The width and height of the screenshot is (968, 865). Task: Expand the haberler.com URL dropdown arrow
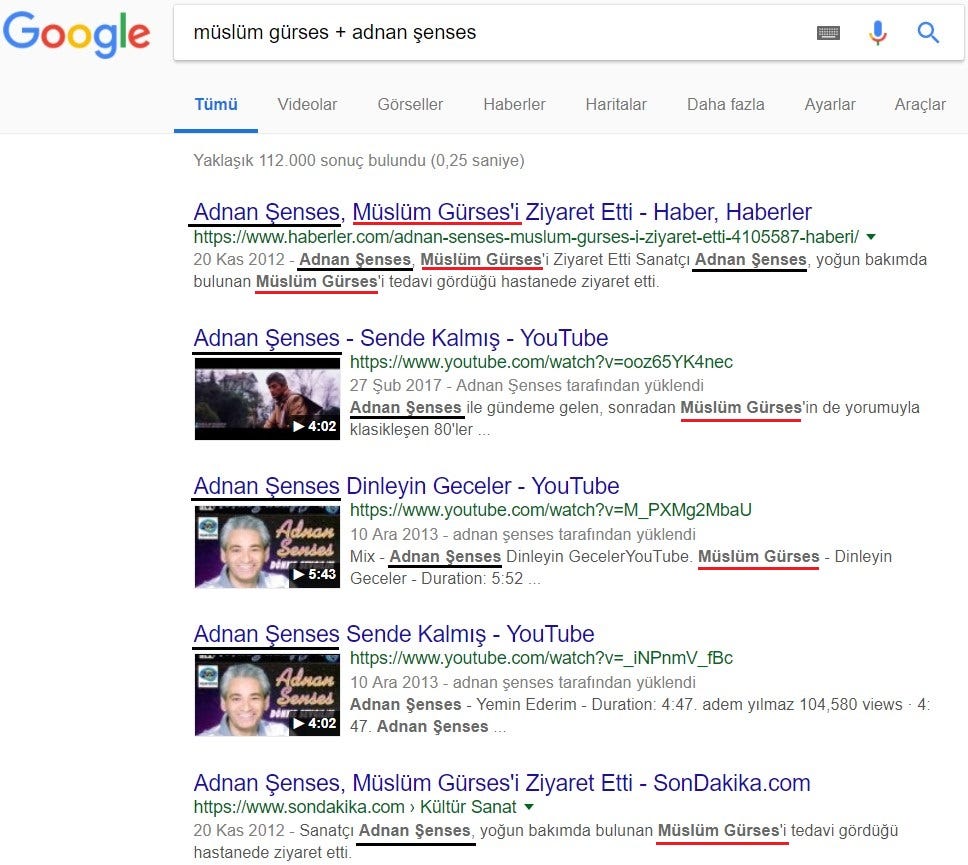[871, 237]
